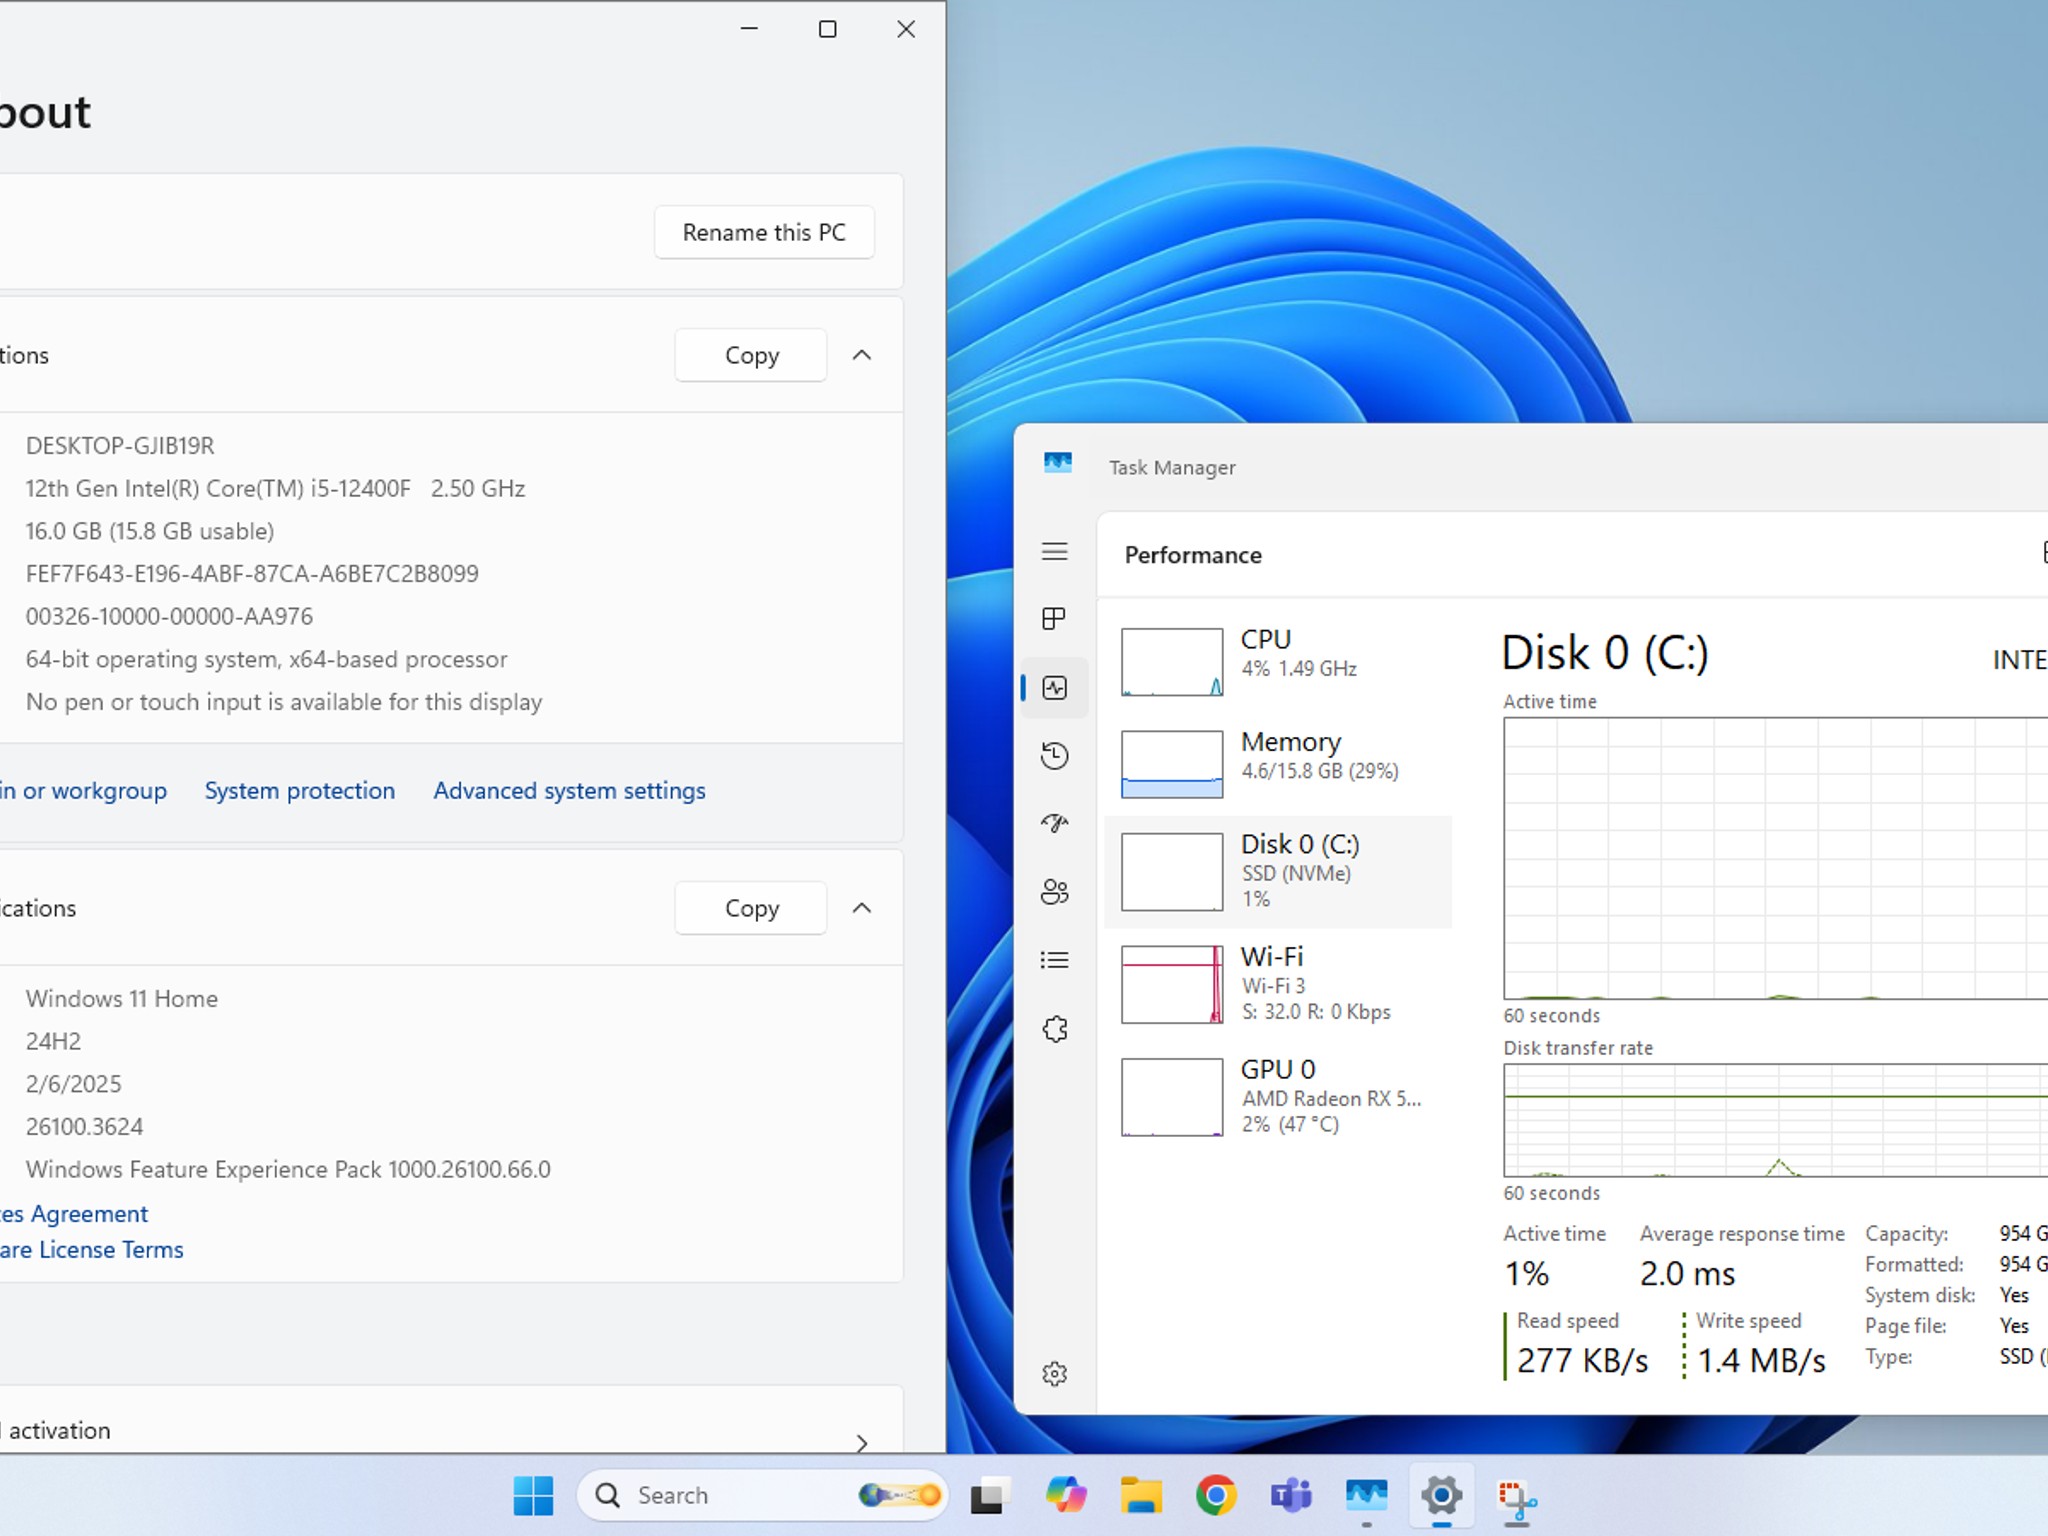
Task: Open Google Chrome from the taskbar
Action: 1216,1495
